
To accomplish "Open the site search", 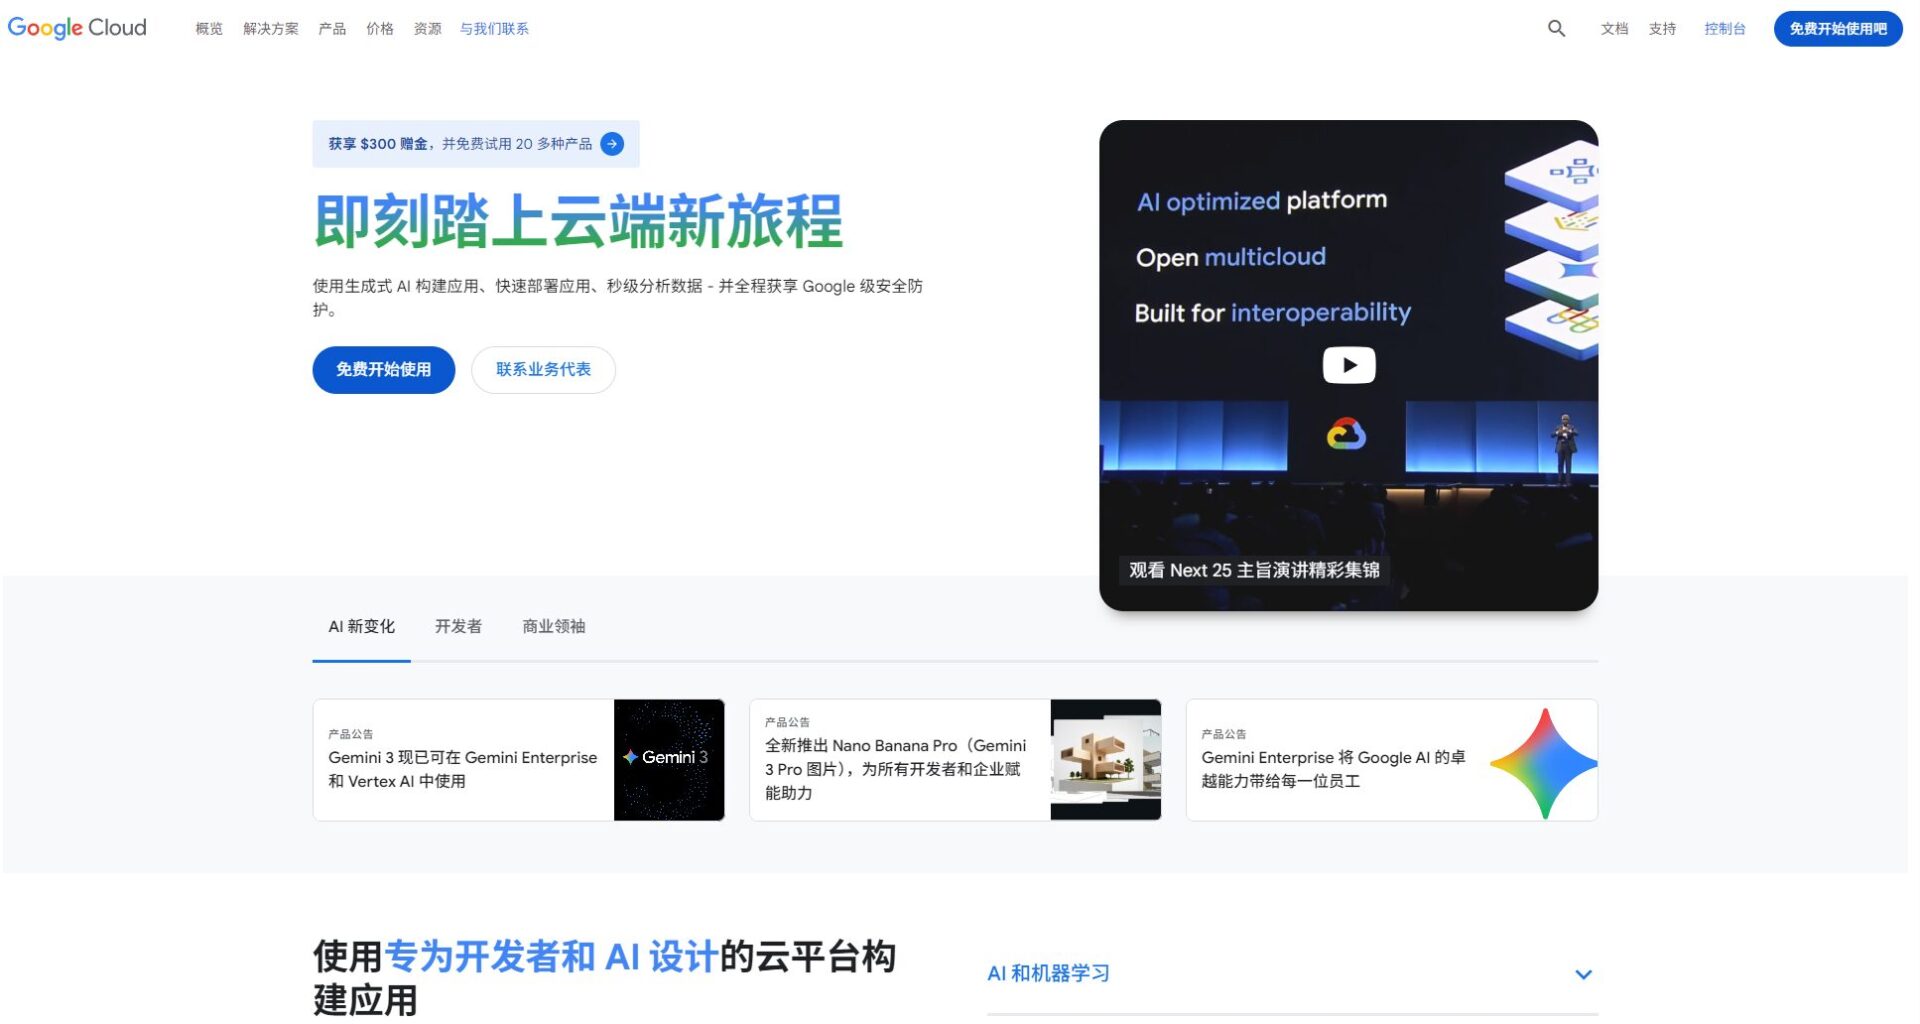I will [x=1555, y=28].
